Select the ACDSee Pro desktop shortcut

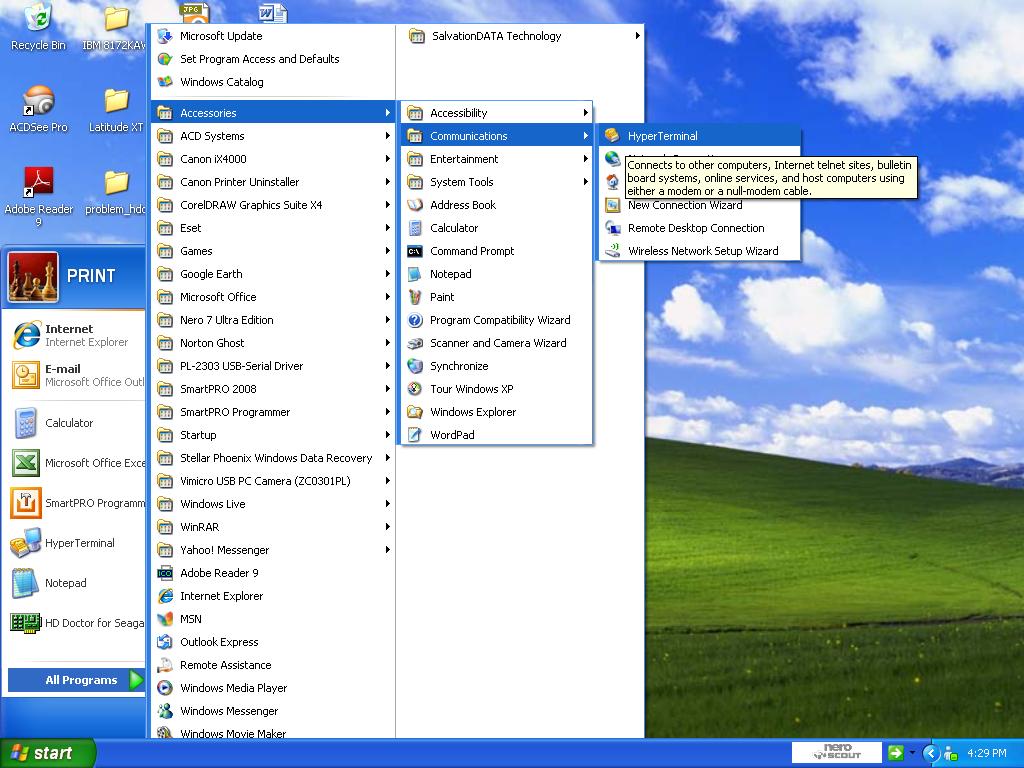coord(39,110)
